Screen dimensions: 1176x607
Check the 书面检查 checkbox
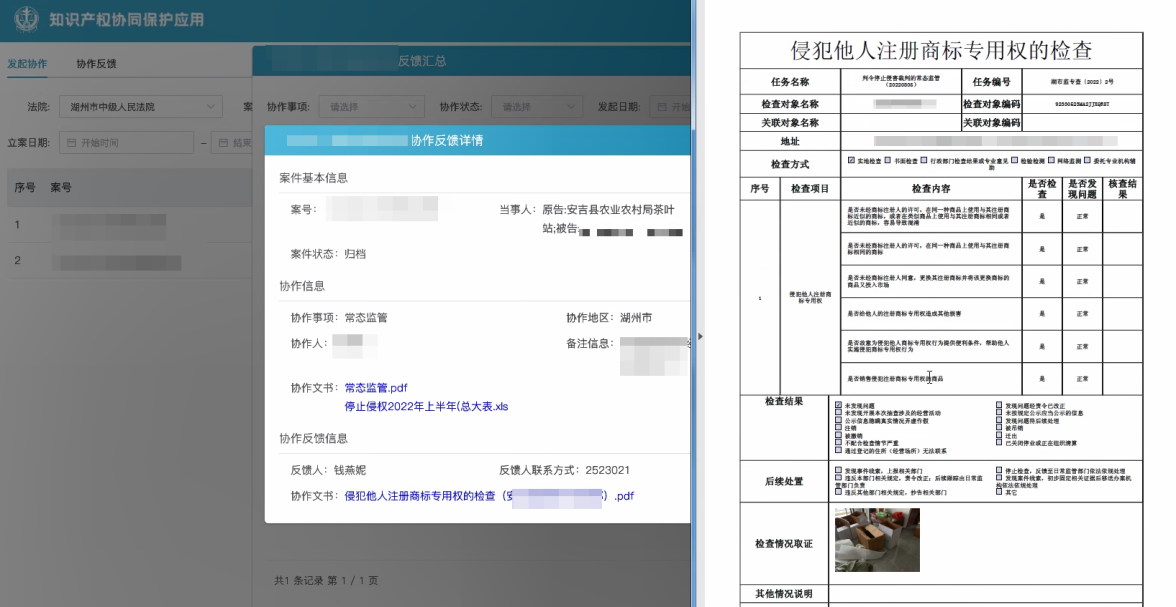pyautogui.click(x=887, y=160)
